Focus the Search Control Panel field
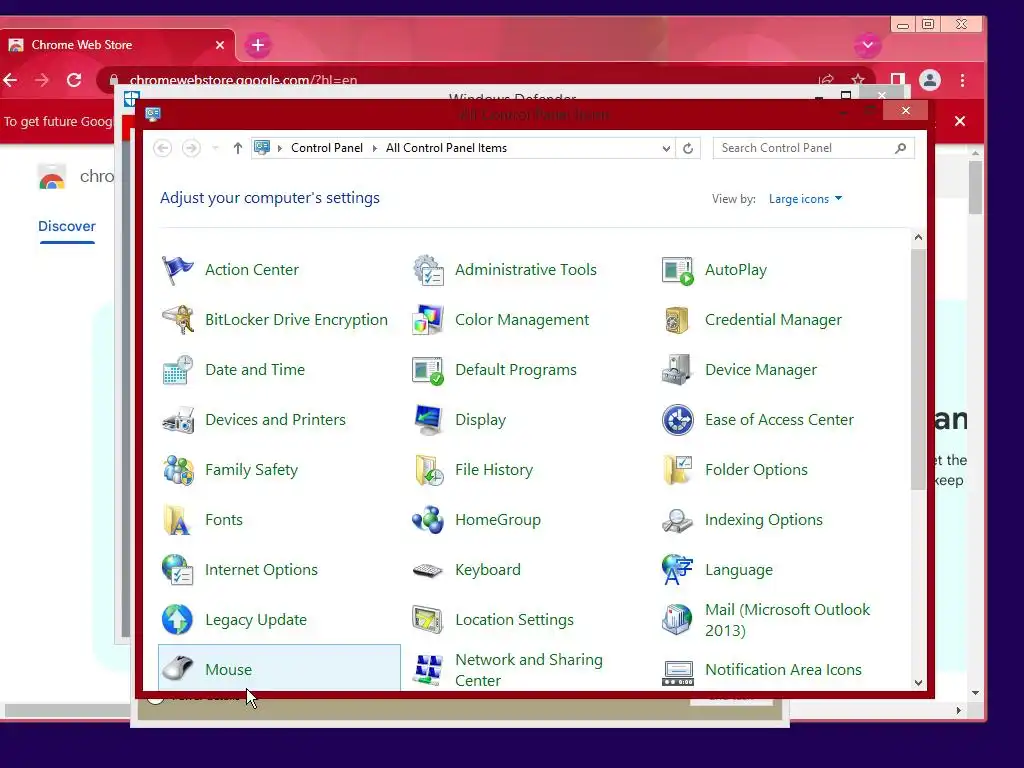 tap(813, 148)
